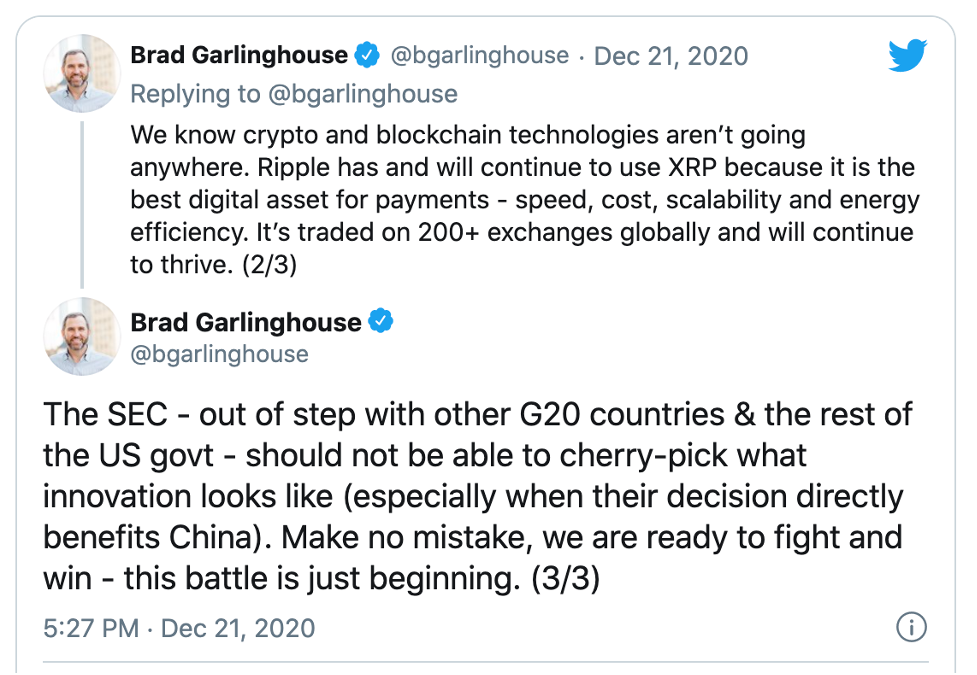977x675 pixels.
Task: Click the text 'this battle is just beginning. (3/3)'
Action: (x=361, y=578)
